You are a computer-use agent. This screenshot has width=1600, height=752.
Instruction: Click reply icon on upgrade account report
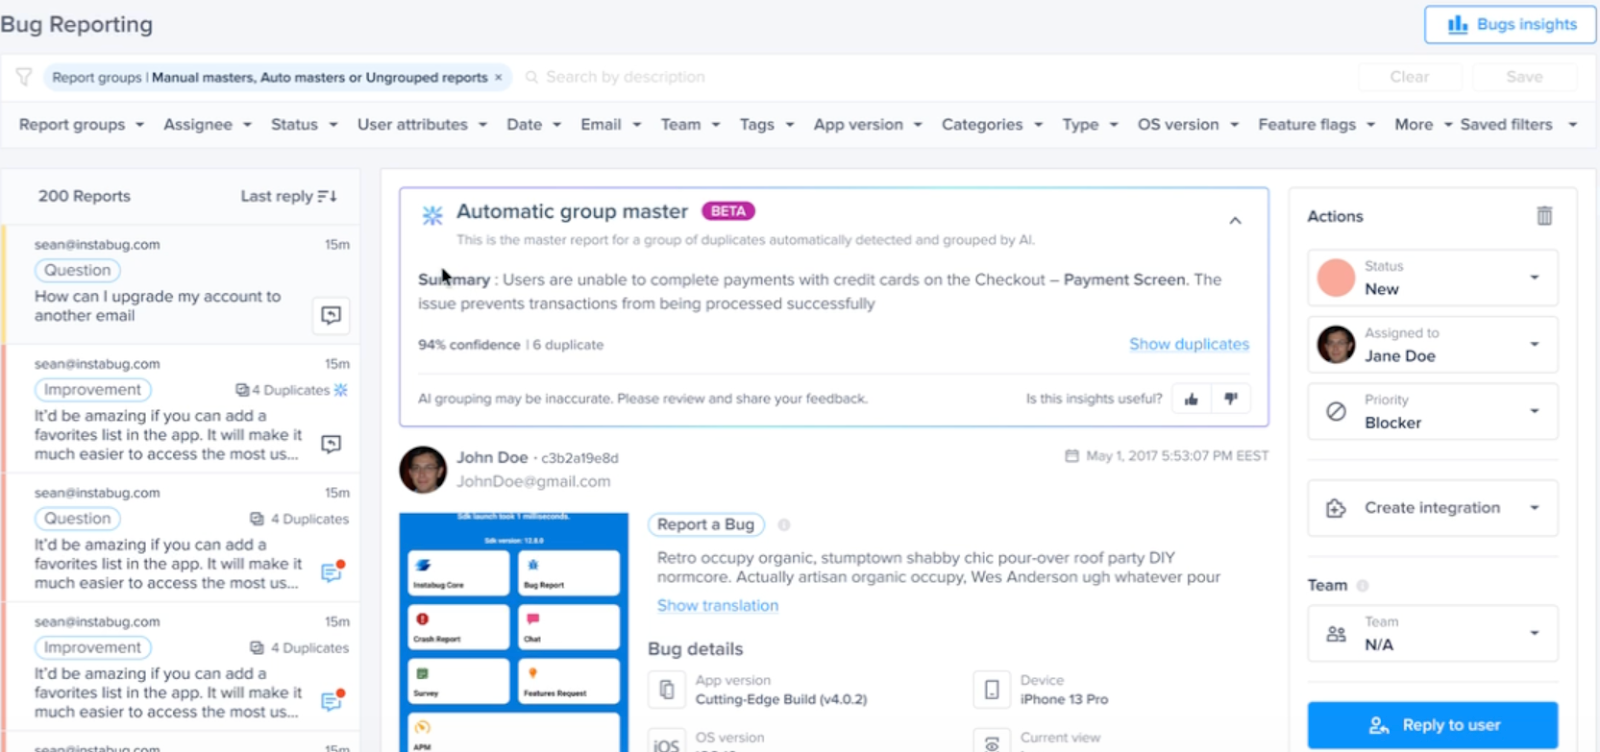[x=331, y=315]
